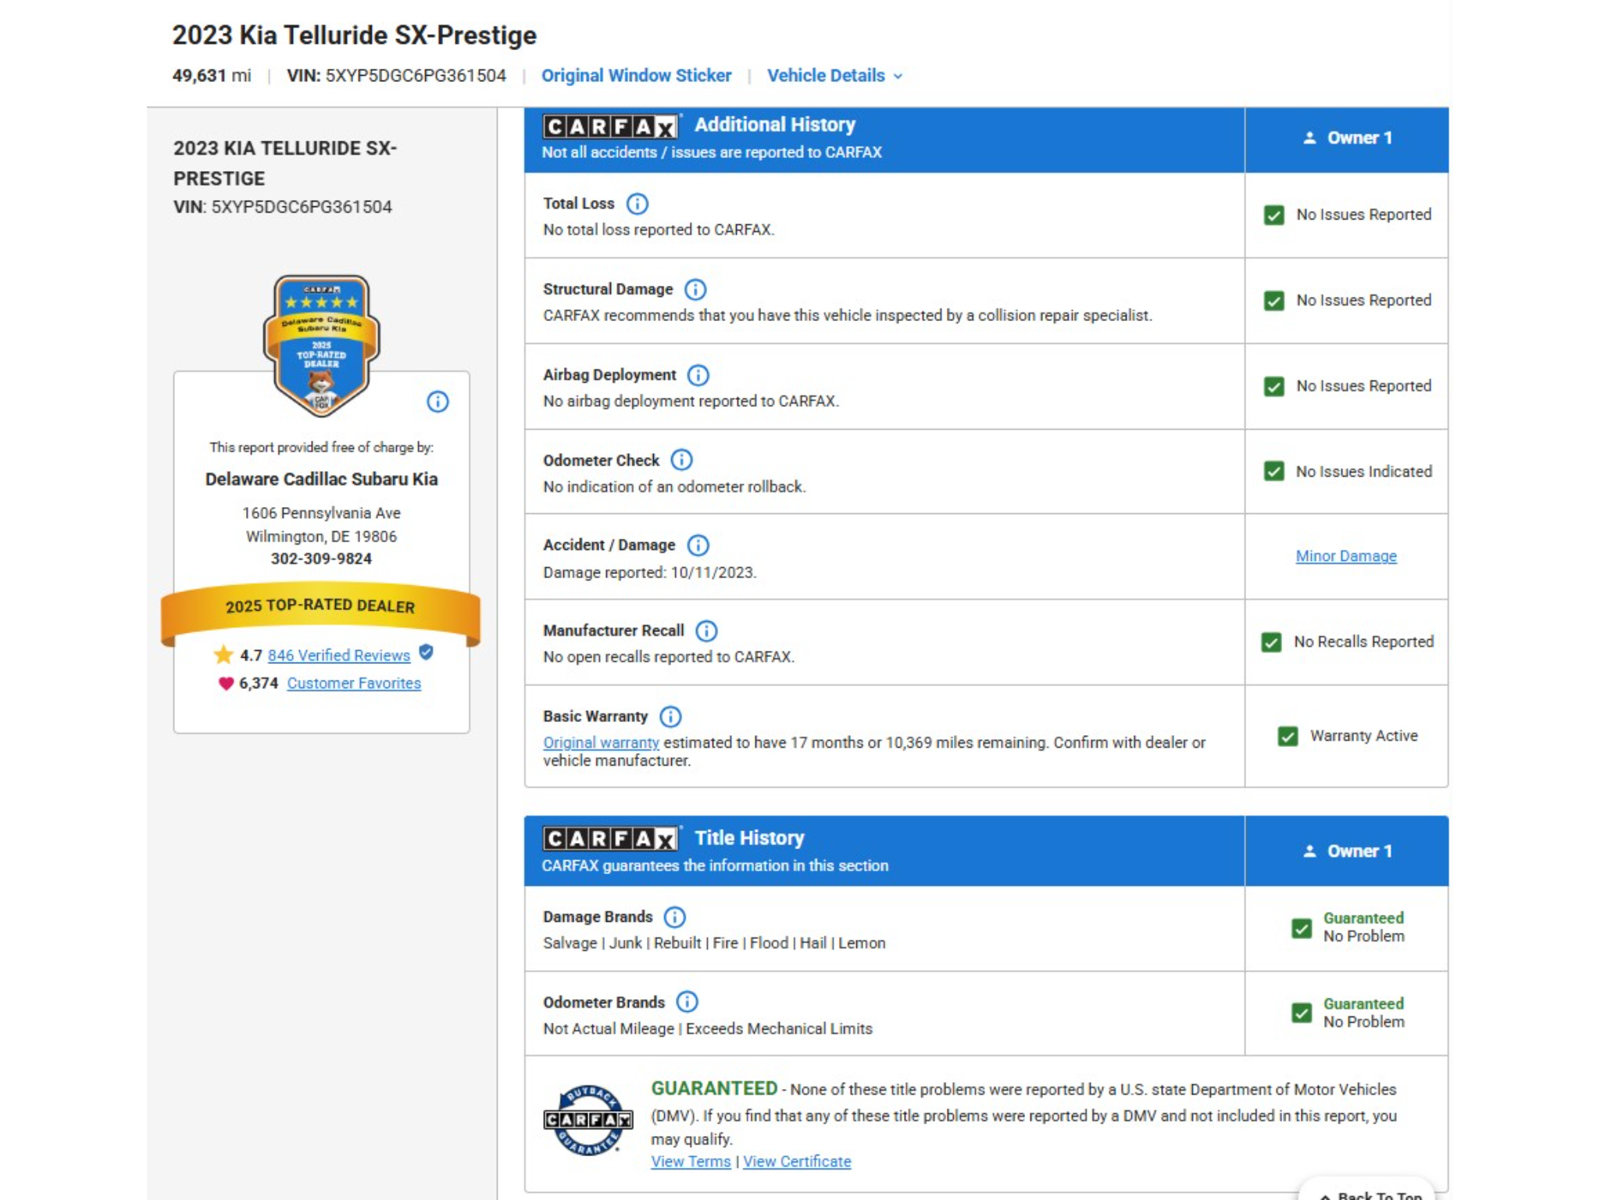Show info for Odometer Check
The height and width of the screenshot is (1200, 1600).
pos(681,460)
